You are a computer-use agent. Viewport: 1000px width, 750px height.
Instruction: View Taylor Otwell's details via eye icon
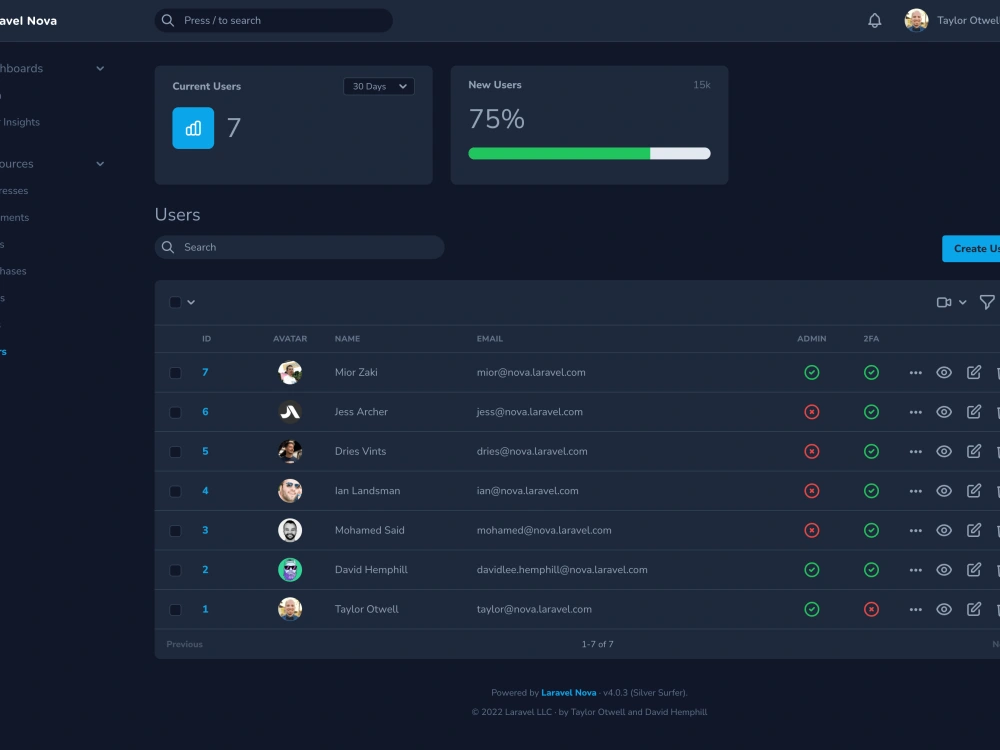tap(944, 610)
